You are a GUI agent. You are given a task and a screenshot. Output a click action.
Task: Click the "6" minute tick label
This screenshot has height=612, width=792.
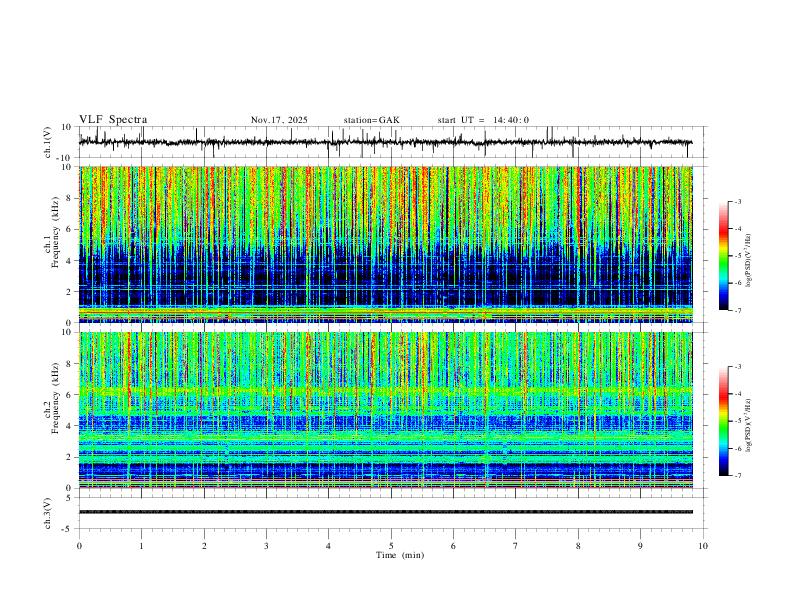point(453,546)
